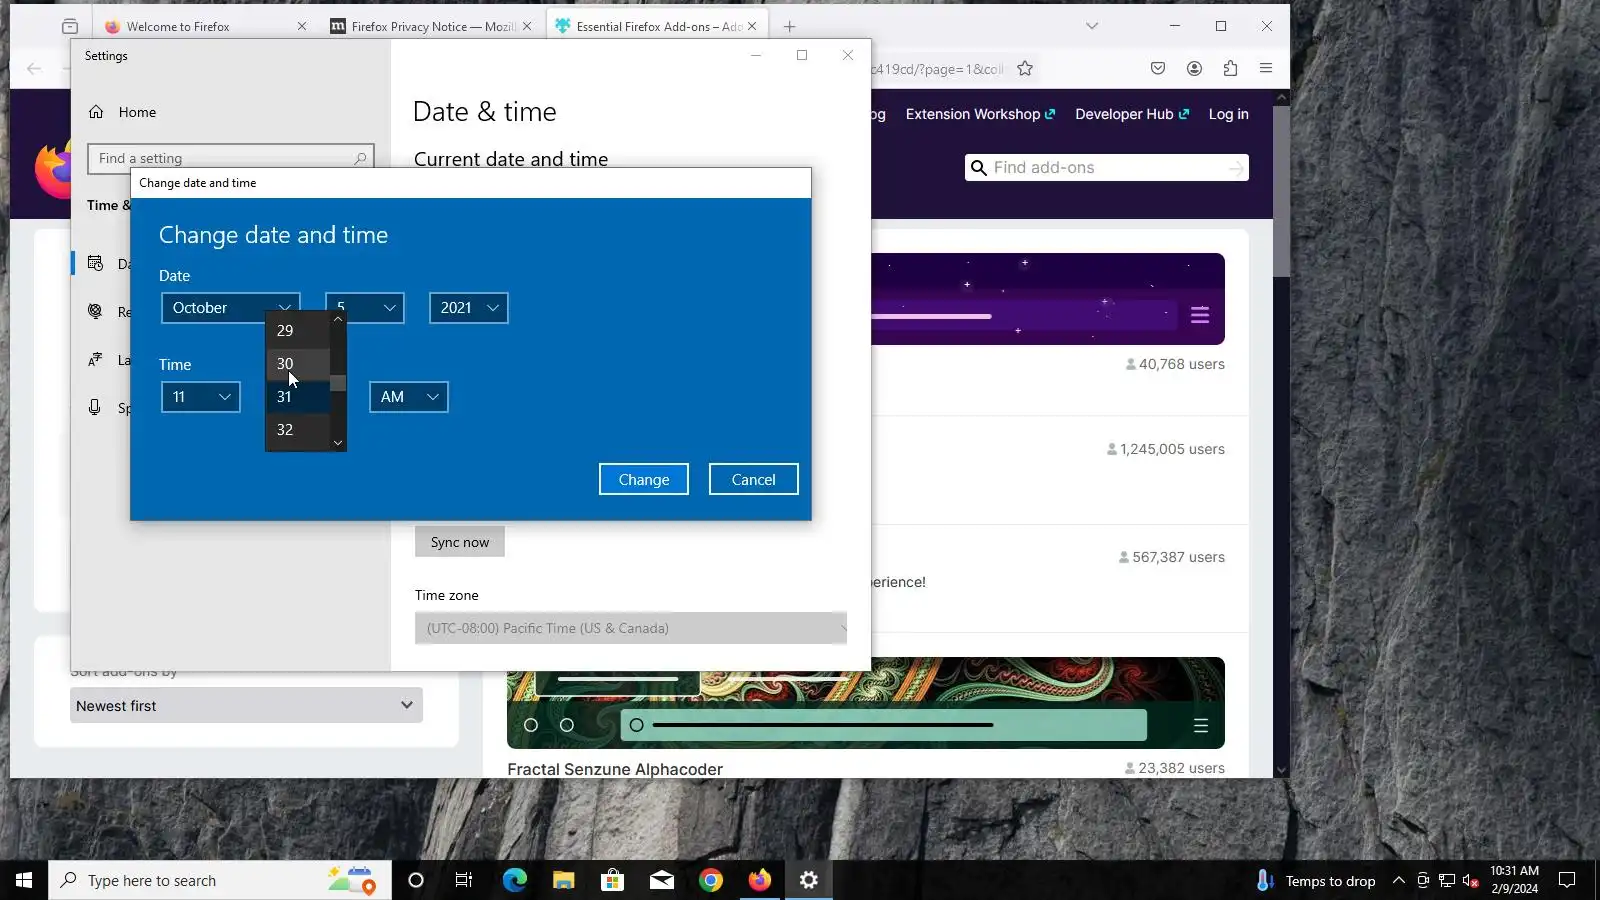Screen dimensions: 1600x900
Task: Switch to the Essential Firefox Add-ons tab
Action: point(658,26)
